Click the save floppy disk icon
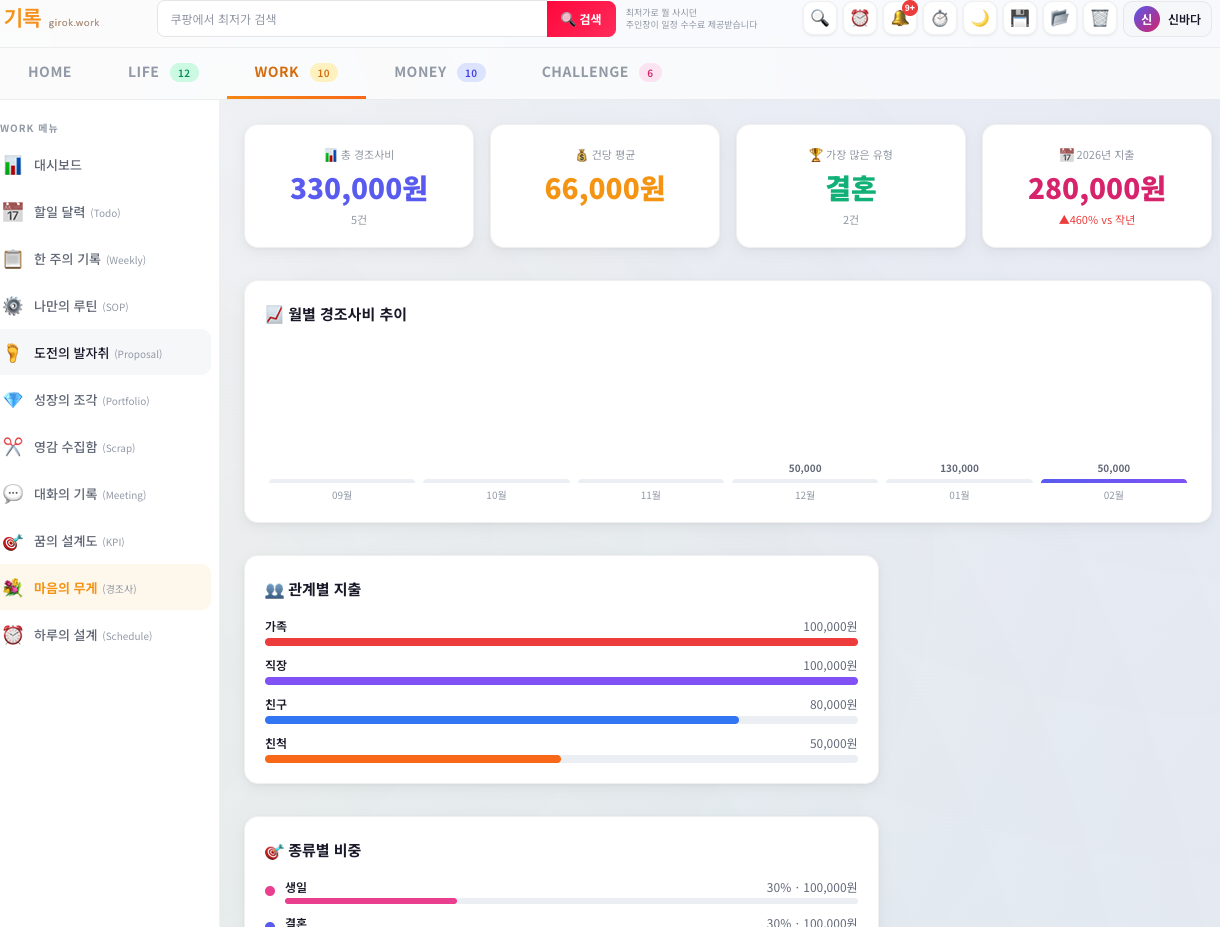 (x=1019, y=18)
